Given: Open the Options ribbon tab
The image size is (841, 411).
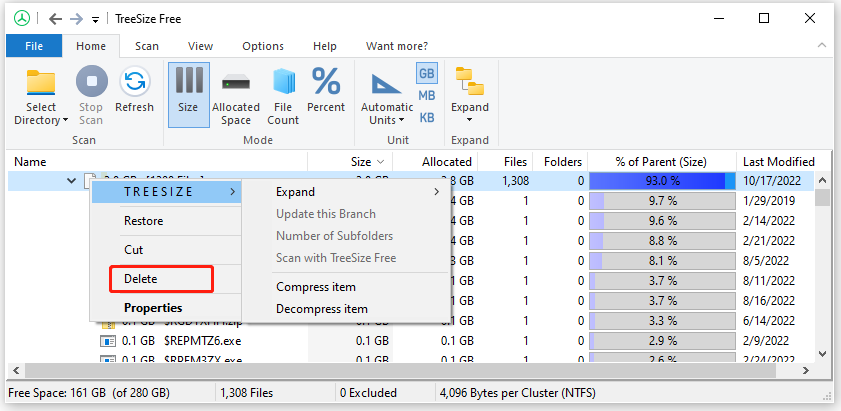Looking at the screenshot, I should pos(263,46).
